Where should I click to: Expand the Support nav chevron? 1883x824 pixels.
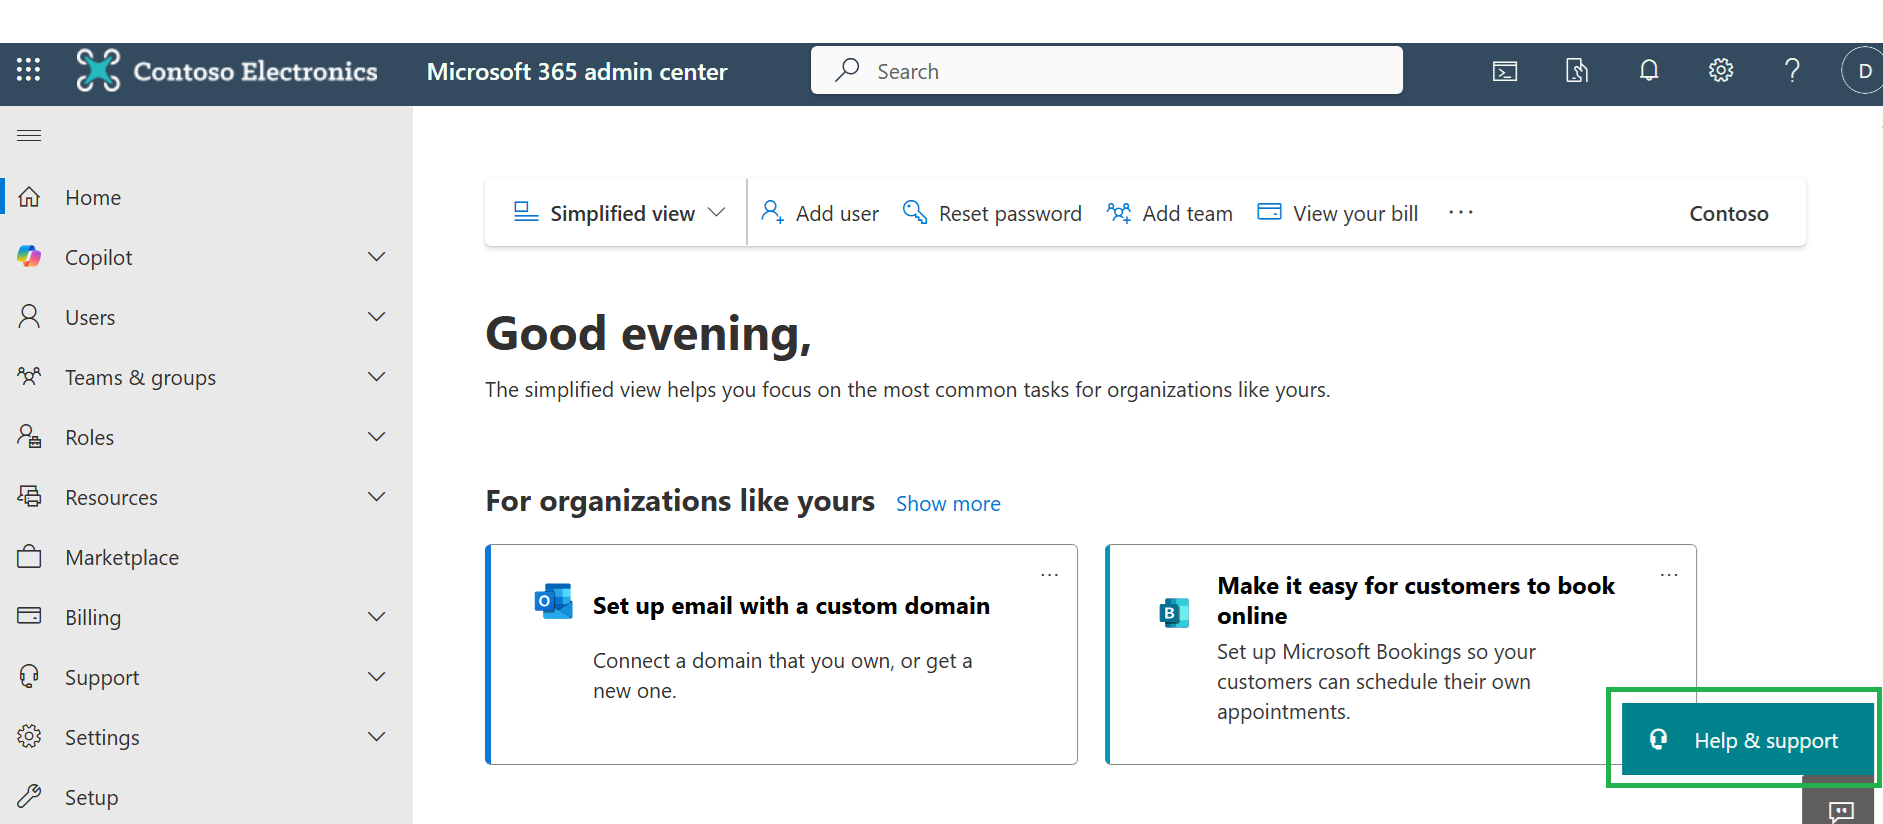click(x=377, y=677)
